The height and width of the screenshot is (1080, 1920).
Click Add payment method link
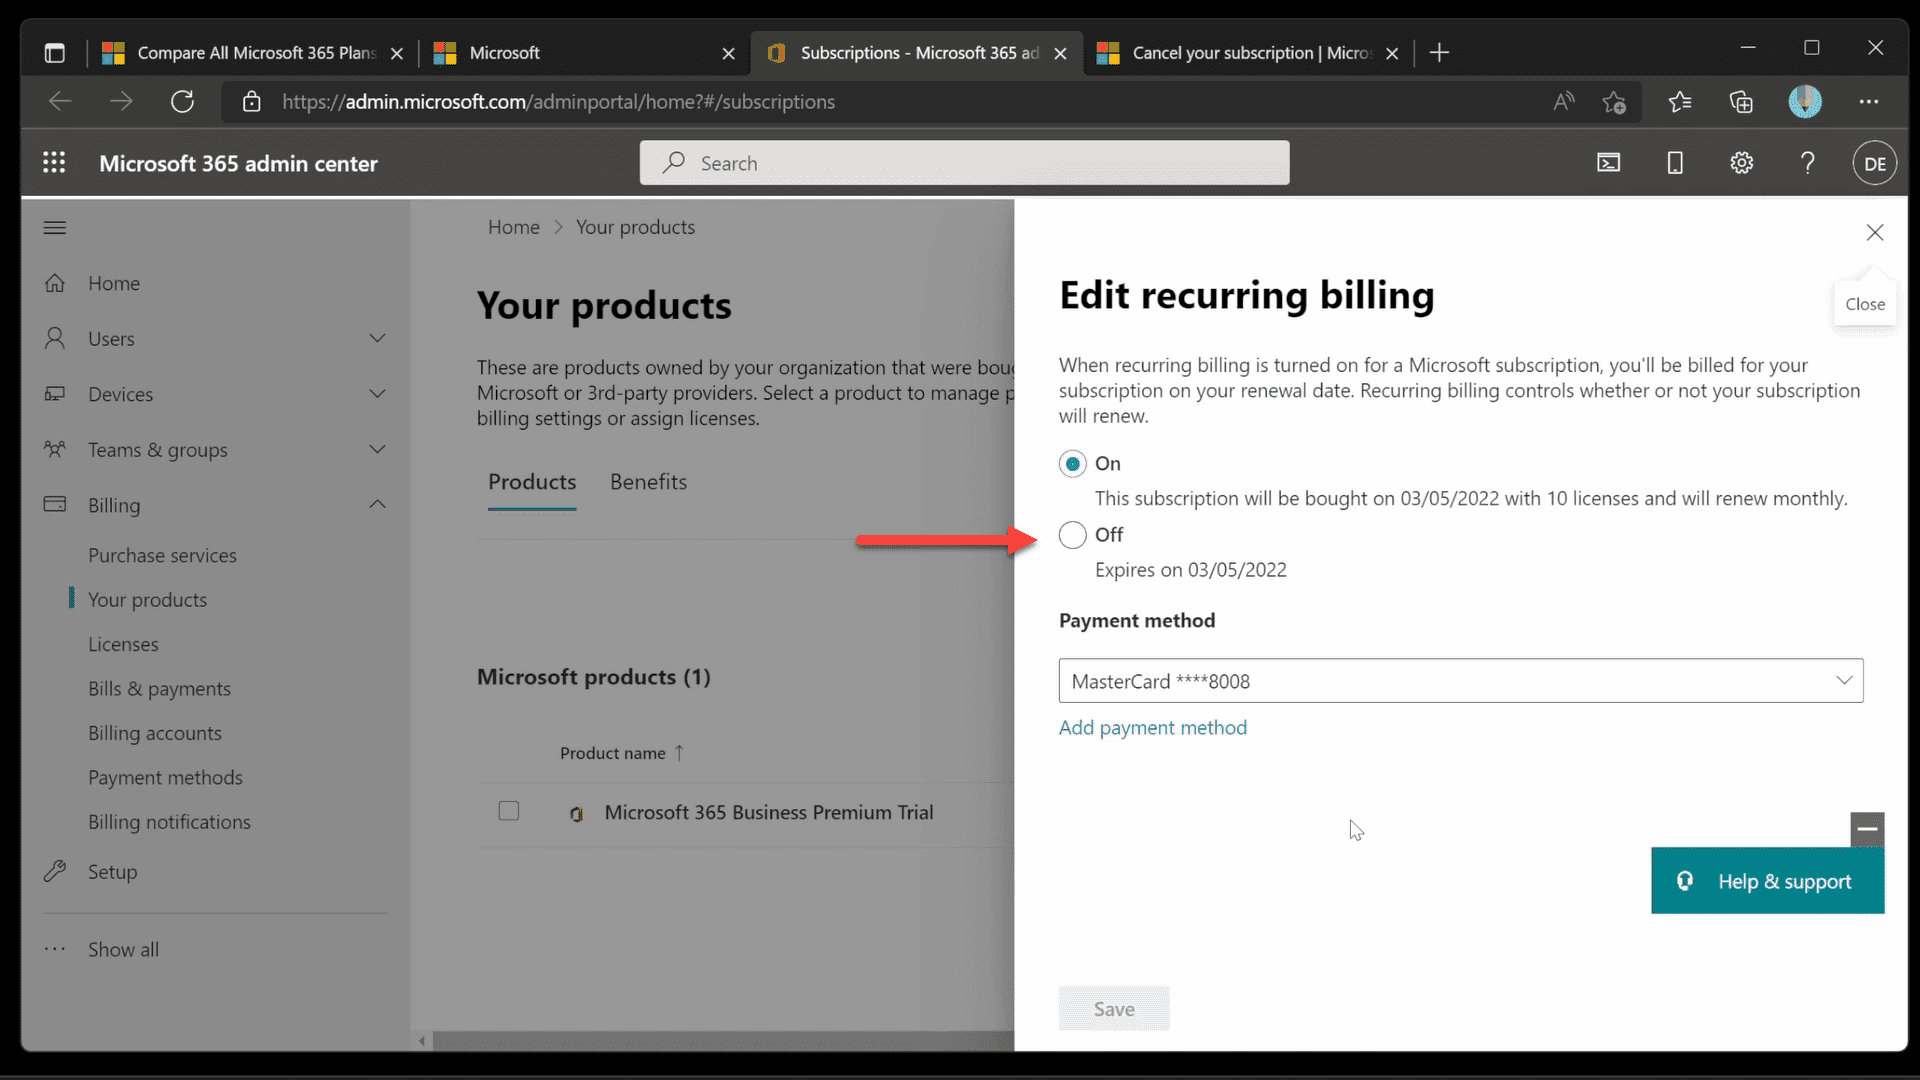(1152, 728)
